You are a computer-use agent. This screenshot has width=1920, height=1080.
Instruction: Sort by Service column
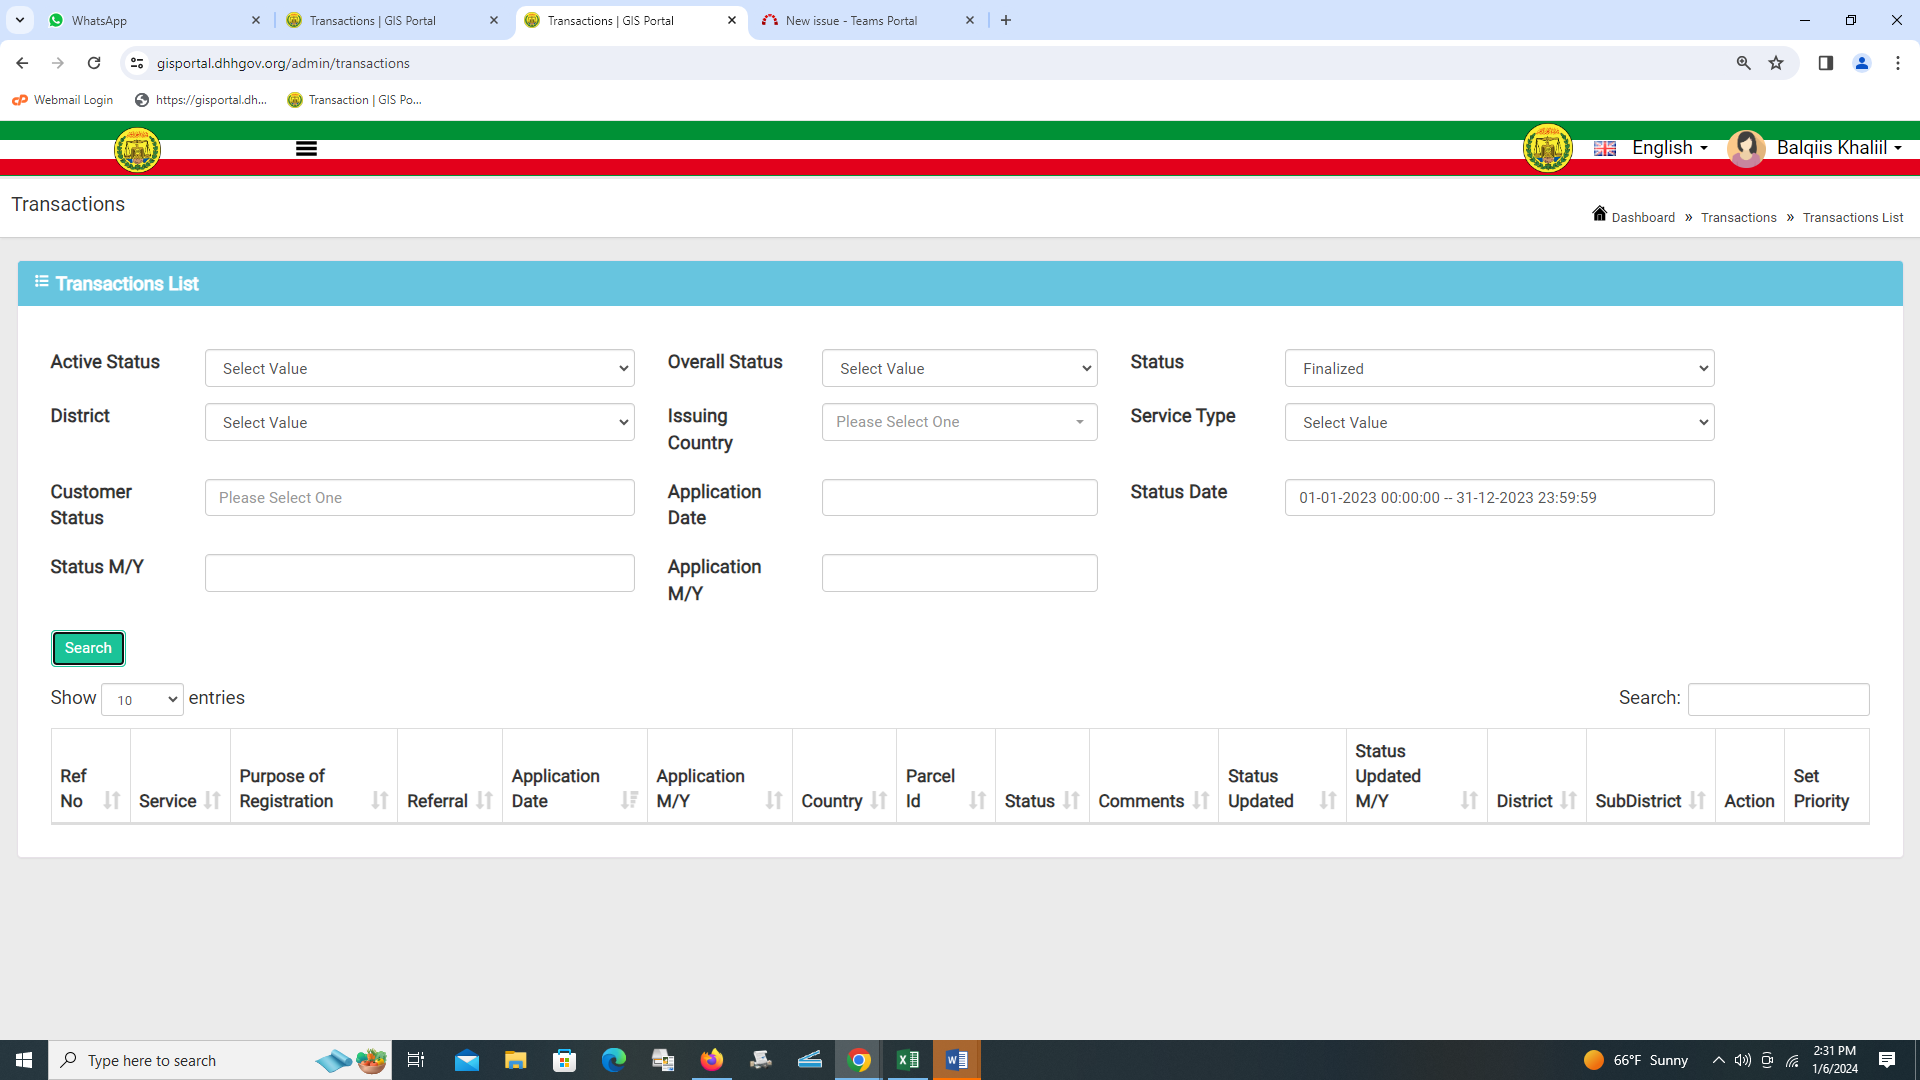tap(212, 800)
